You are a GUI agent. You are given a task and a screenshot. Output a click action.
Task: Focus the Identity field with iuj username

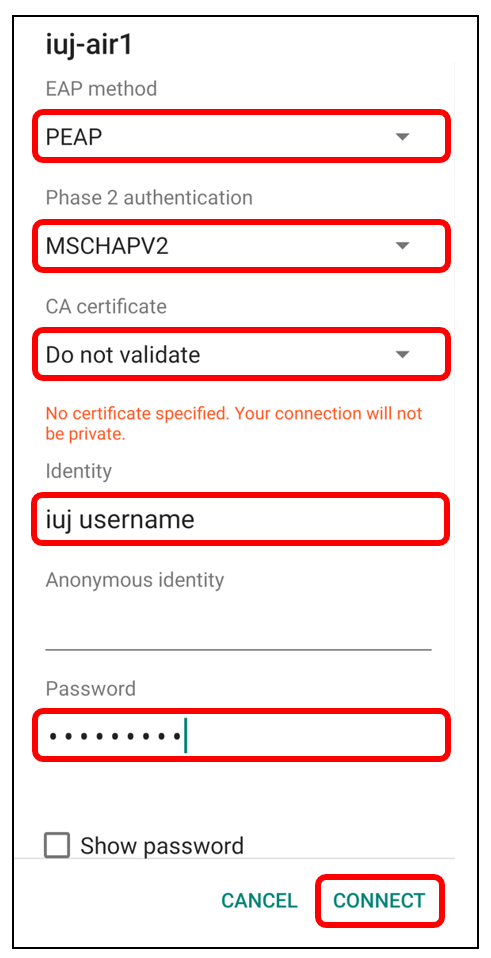click(241, 519)
